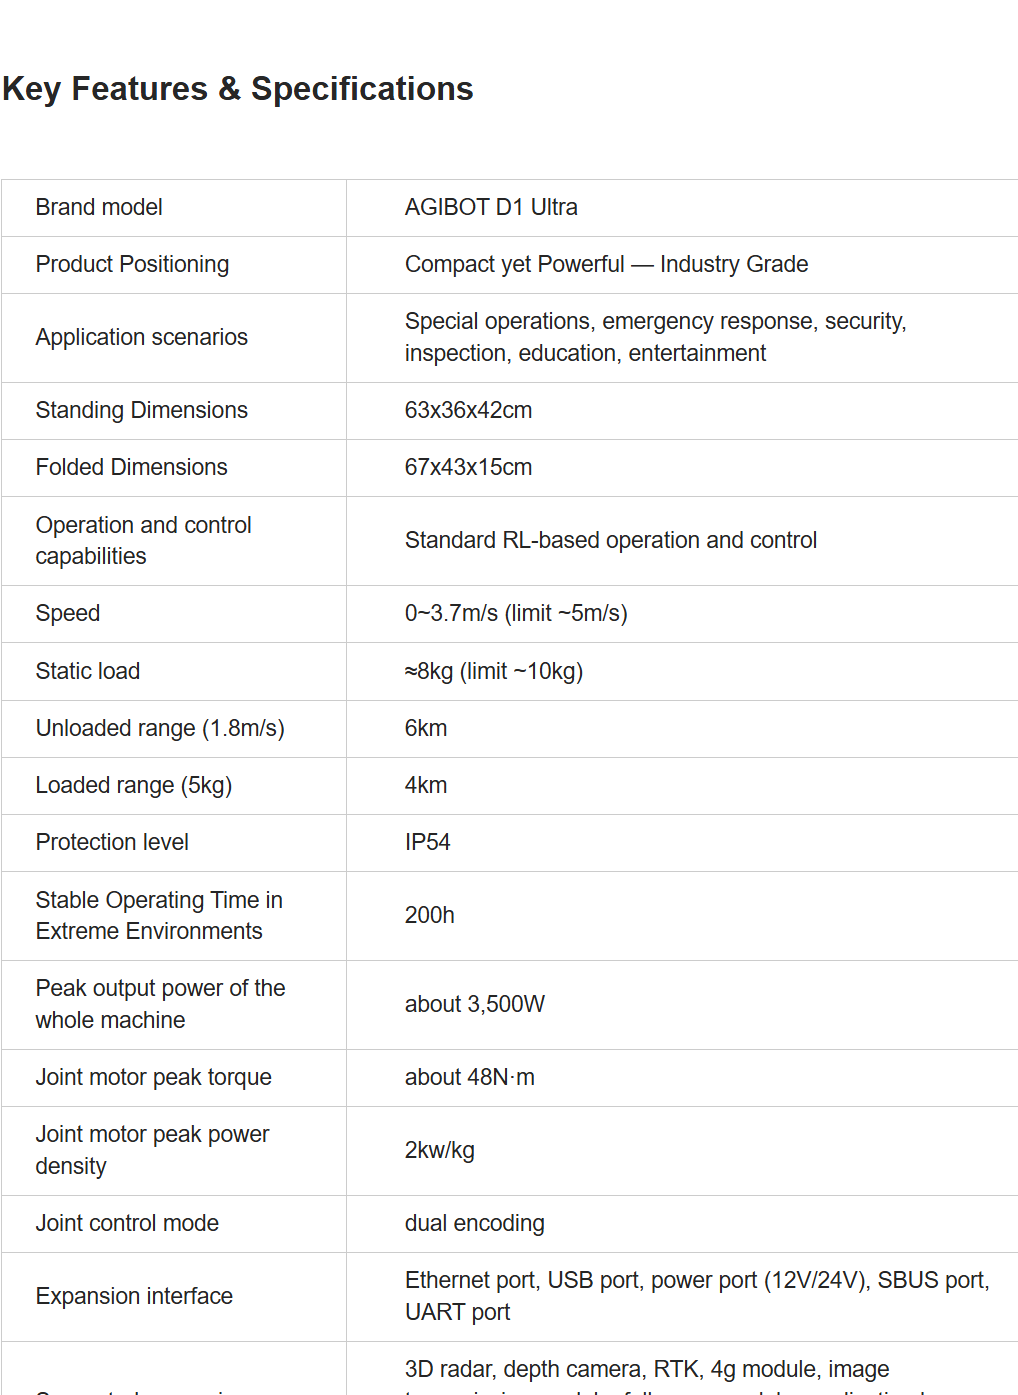Select the Application scenarios label

[x=141, y=337]
